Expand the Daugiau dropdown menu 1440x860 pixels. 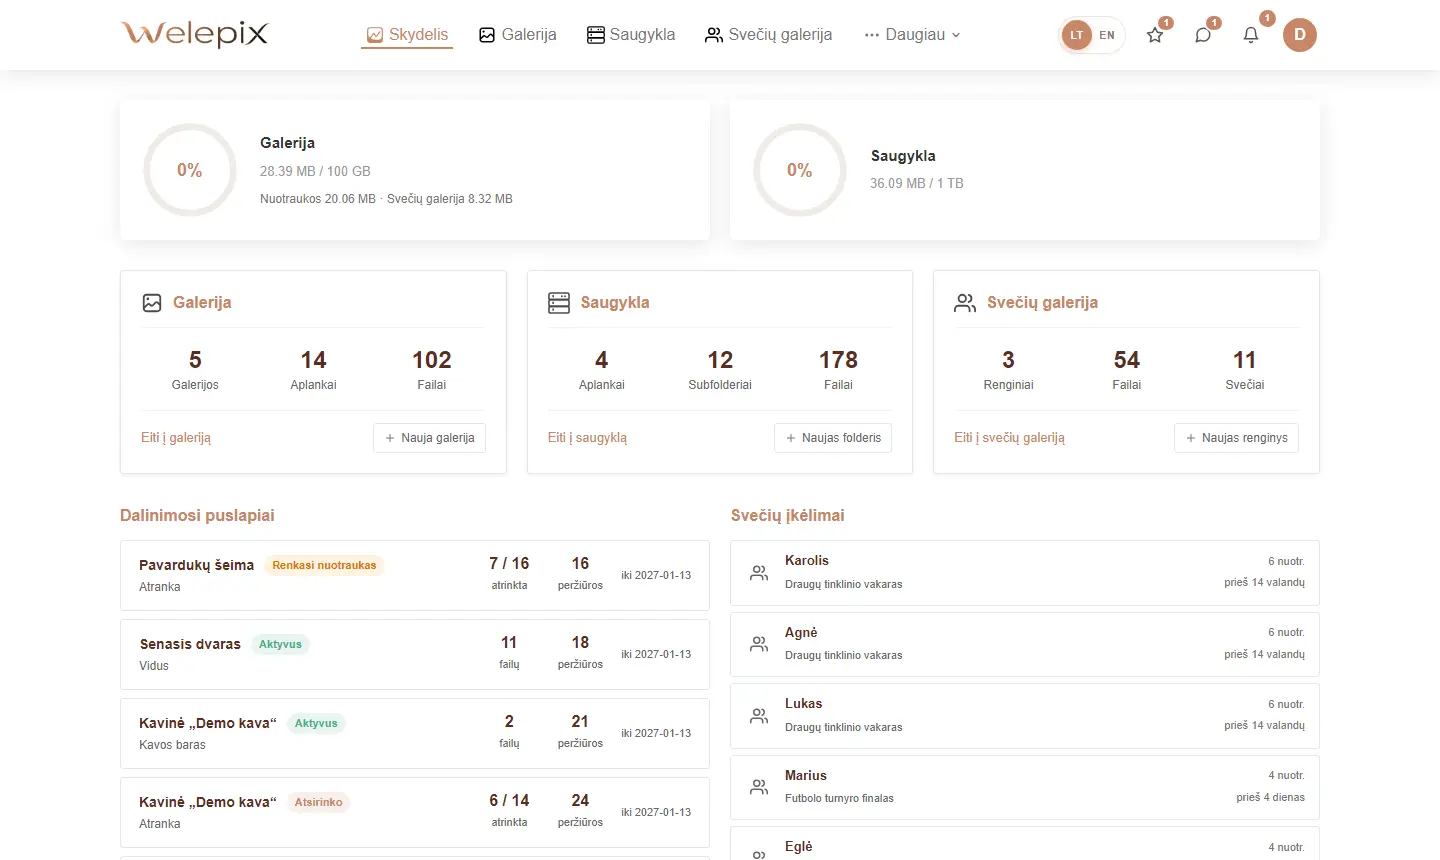coord(912,35)
